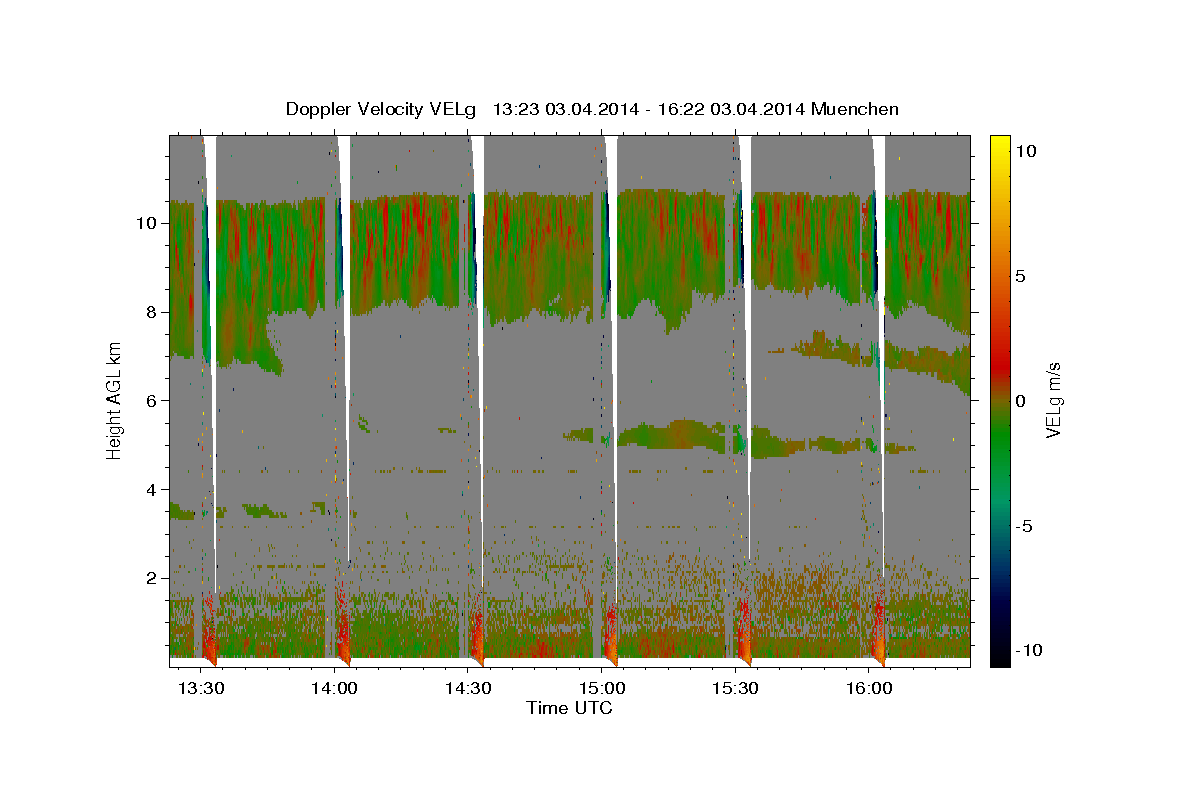Click the 'Height AGL km' y-axis label
The width and height of the screenshot is (1200, 800).
pos(114,400)
